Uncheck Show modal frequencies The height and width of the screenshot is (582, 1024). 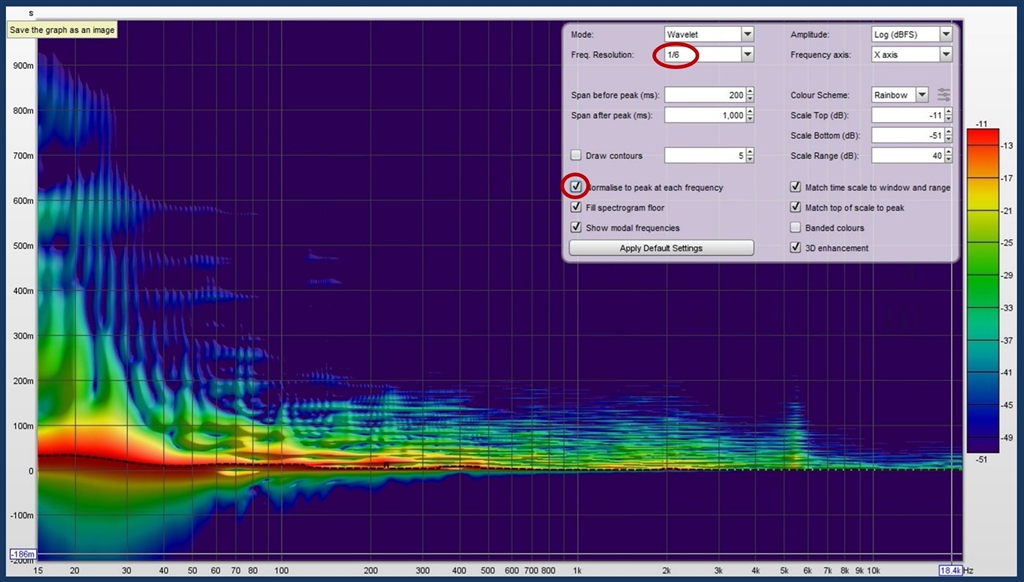[x=576, y=228]
